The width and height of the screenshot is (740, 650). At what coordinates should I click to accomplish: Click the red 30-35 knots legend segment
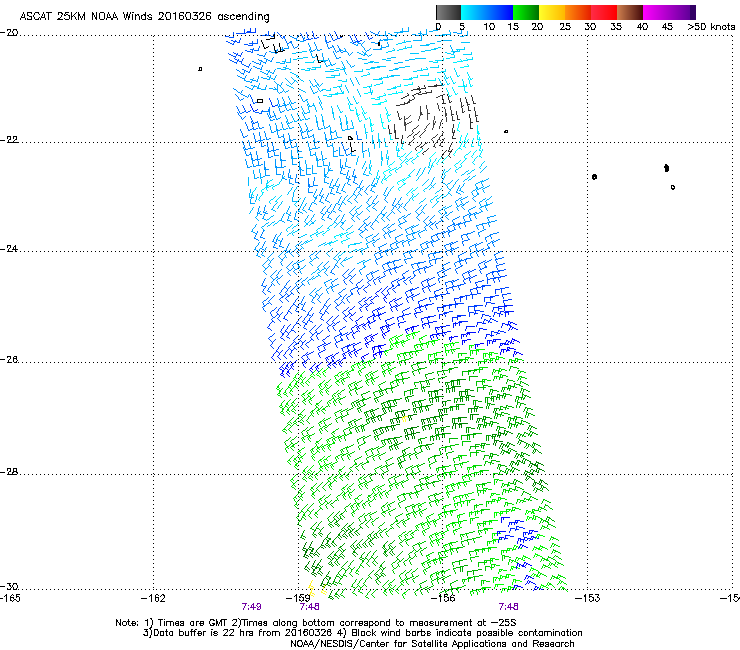604,12
